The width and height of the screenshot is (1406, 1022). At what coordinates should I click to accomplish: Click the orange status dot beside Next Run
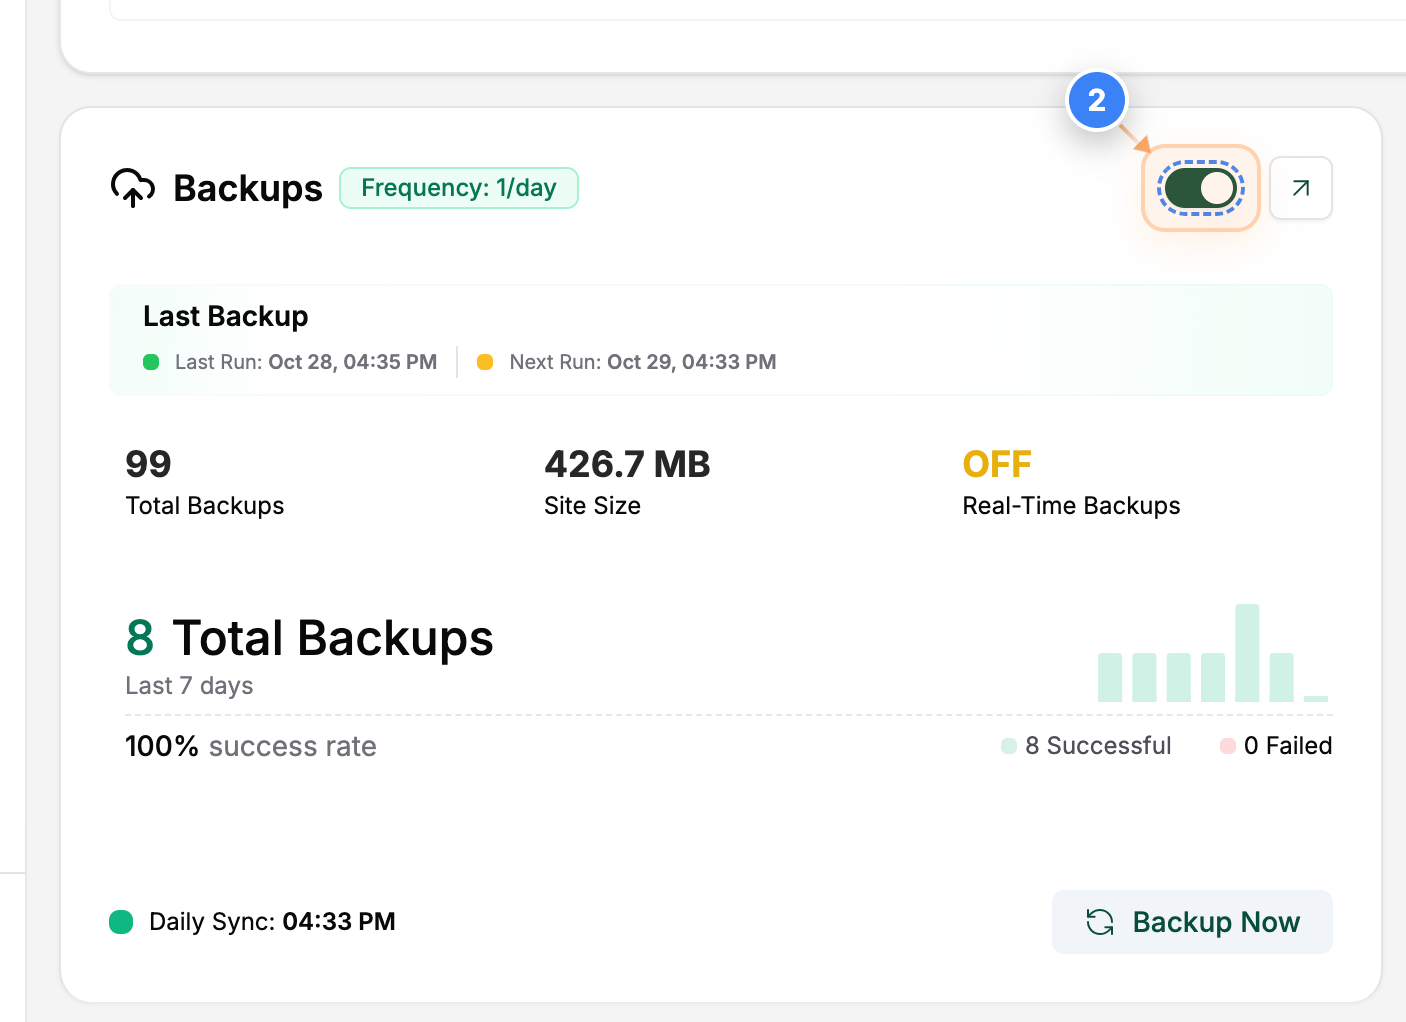[485, 362]
